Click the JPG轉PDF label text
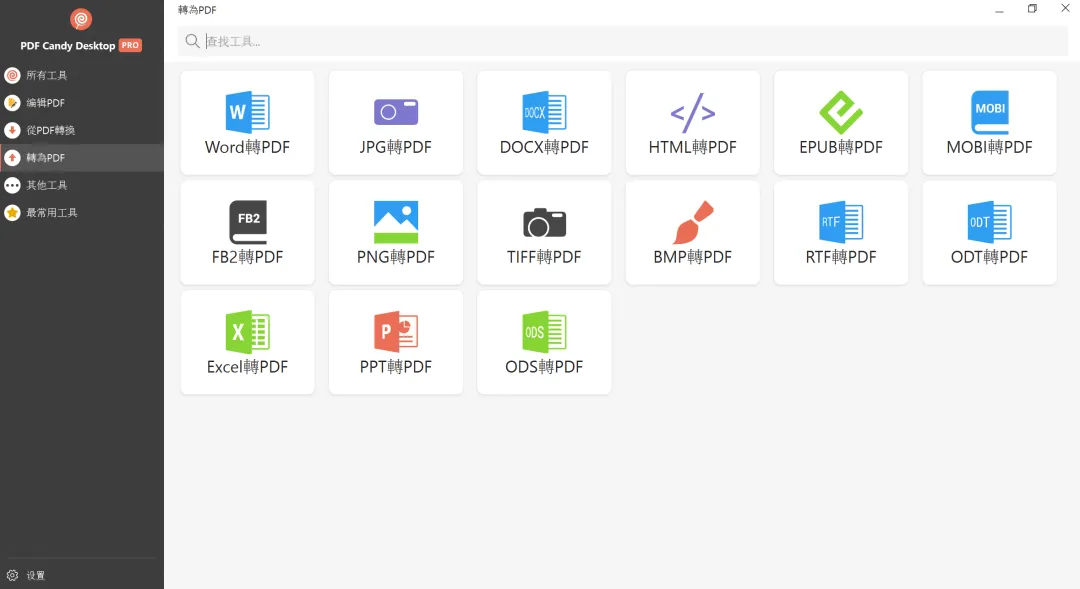Screen dimensions: 1080x589 (x=396, y=147)
